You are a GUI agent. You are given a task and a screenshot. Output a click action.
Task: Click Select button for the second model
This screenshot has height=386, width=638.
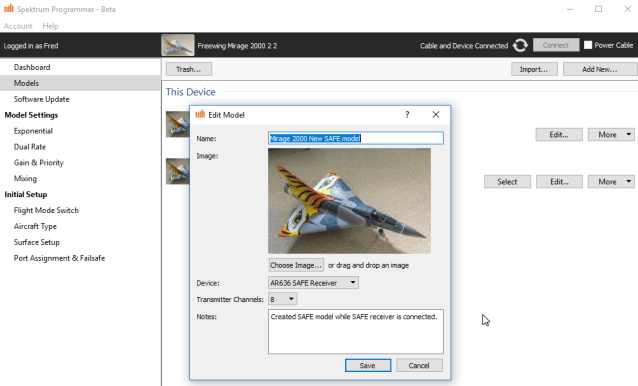507,182
